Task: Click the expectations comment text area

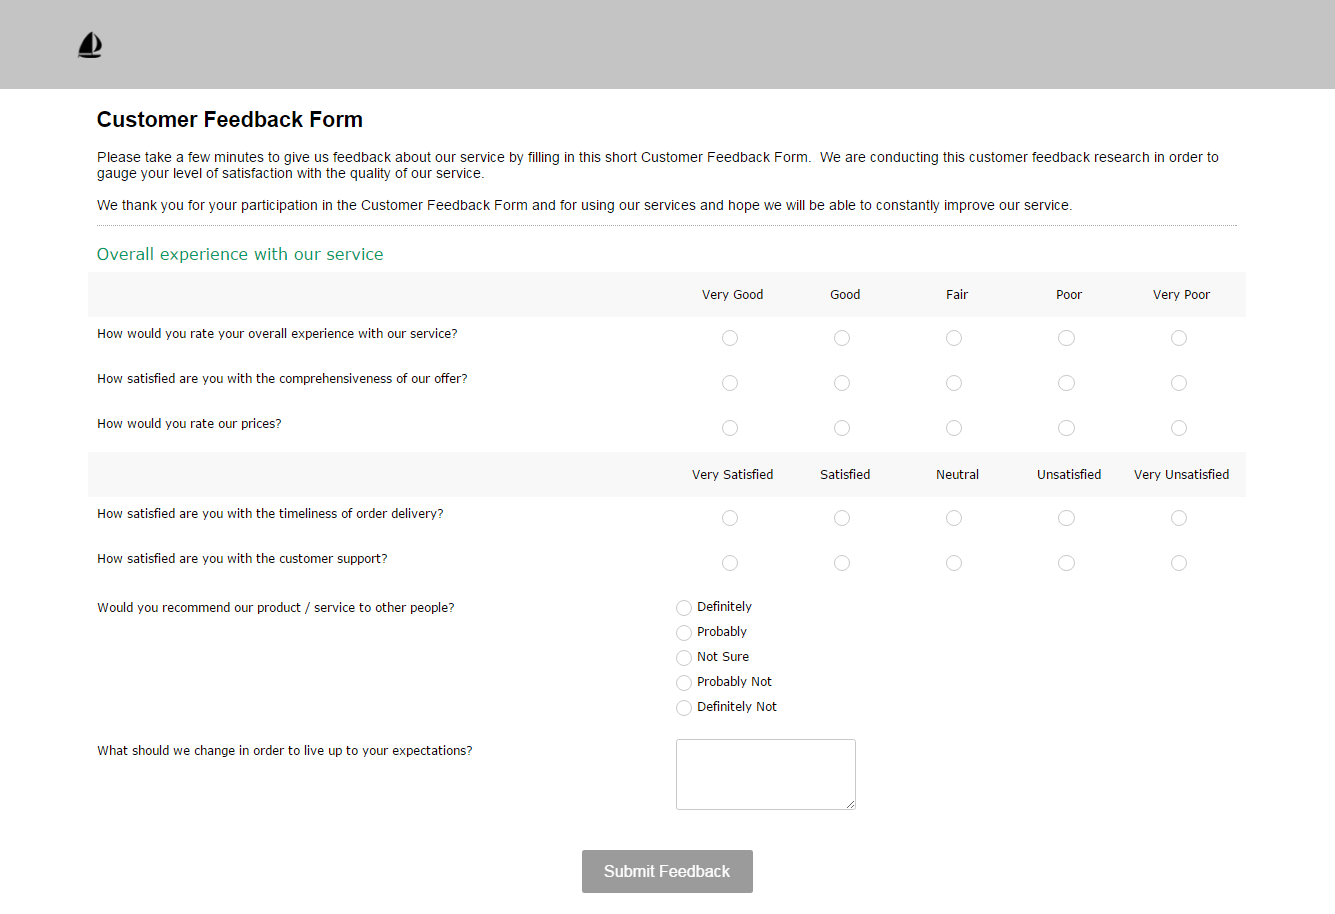Action: (766, 774)
